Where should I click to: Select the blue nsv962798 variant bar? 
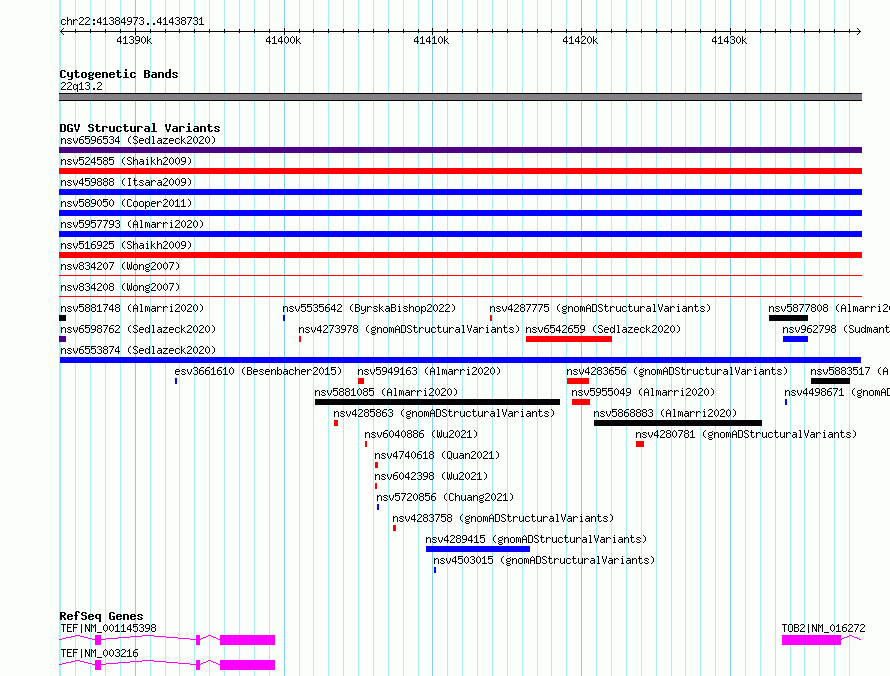pyautogui.click(x=795, y=339)
